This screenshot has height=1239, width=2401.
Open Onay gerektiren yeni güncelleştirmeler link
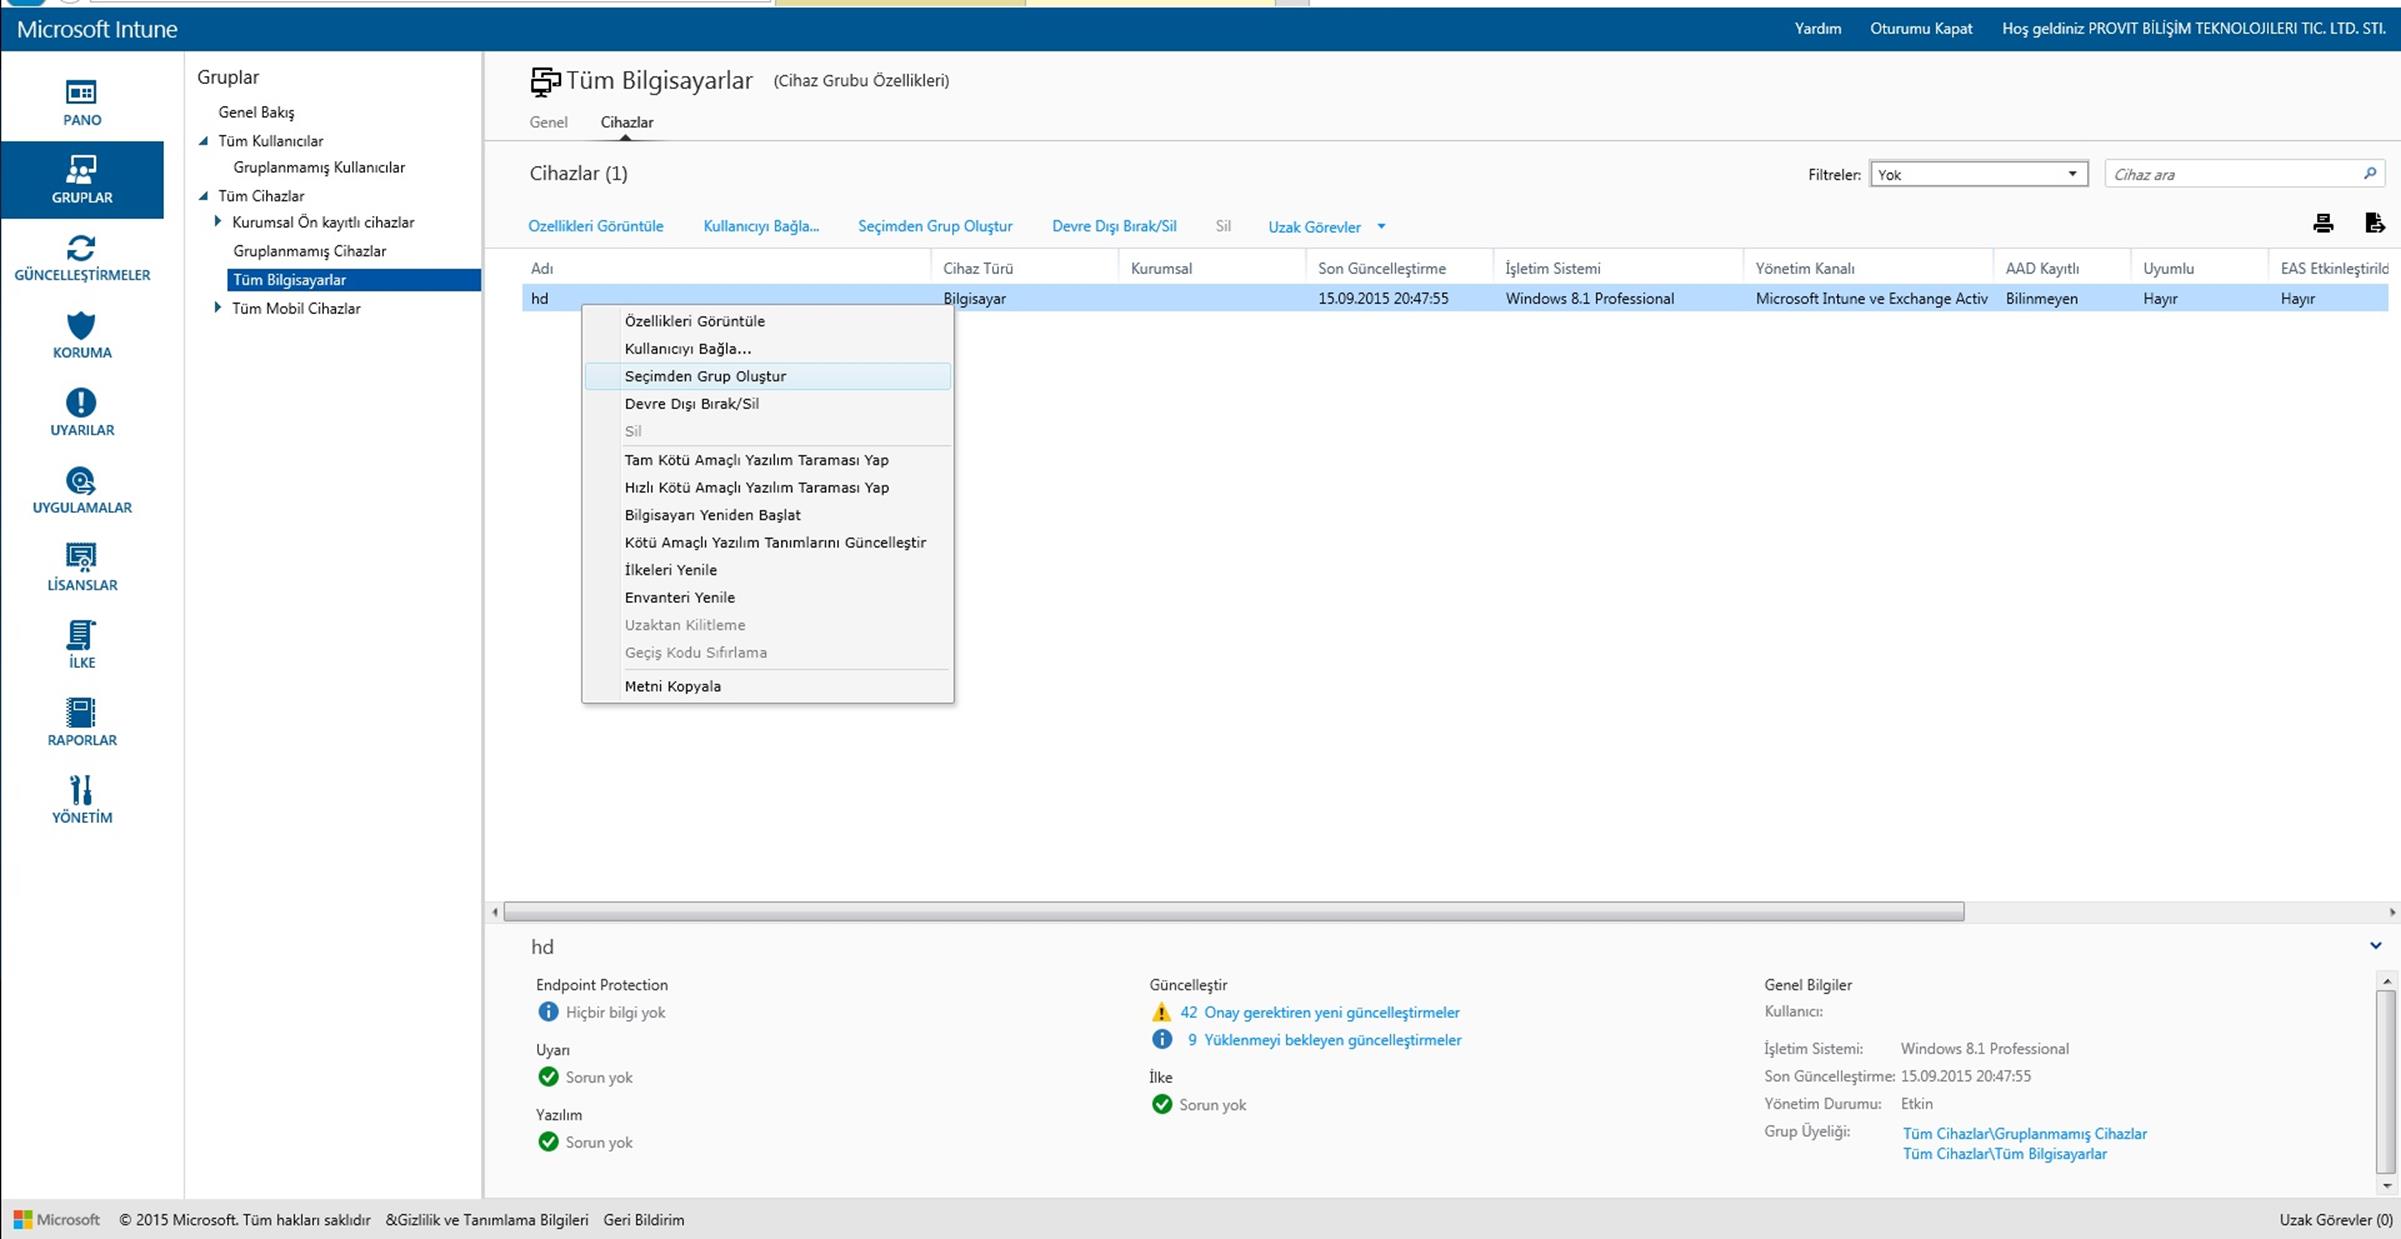point(1332,1012)
